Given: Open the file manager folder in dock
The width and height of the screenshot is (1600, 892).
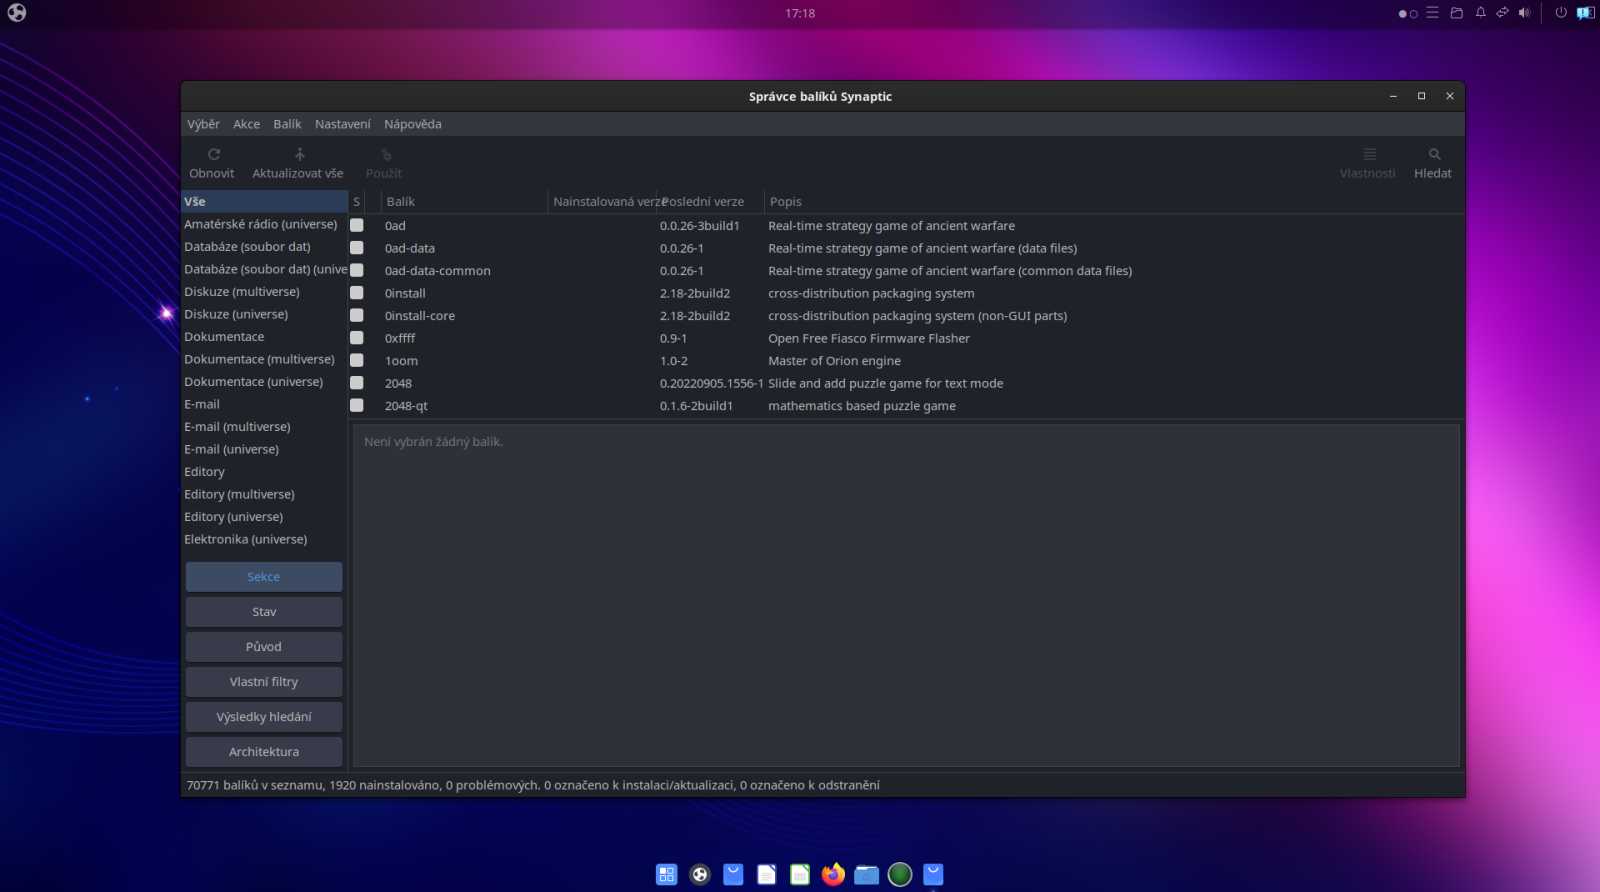Looking at the screenshot, I should [x=867, y=874].
